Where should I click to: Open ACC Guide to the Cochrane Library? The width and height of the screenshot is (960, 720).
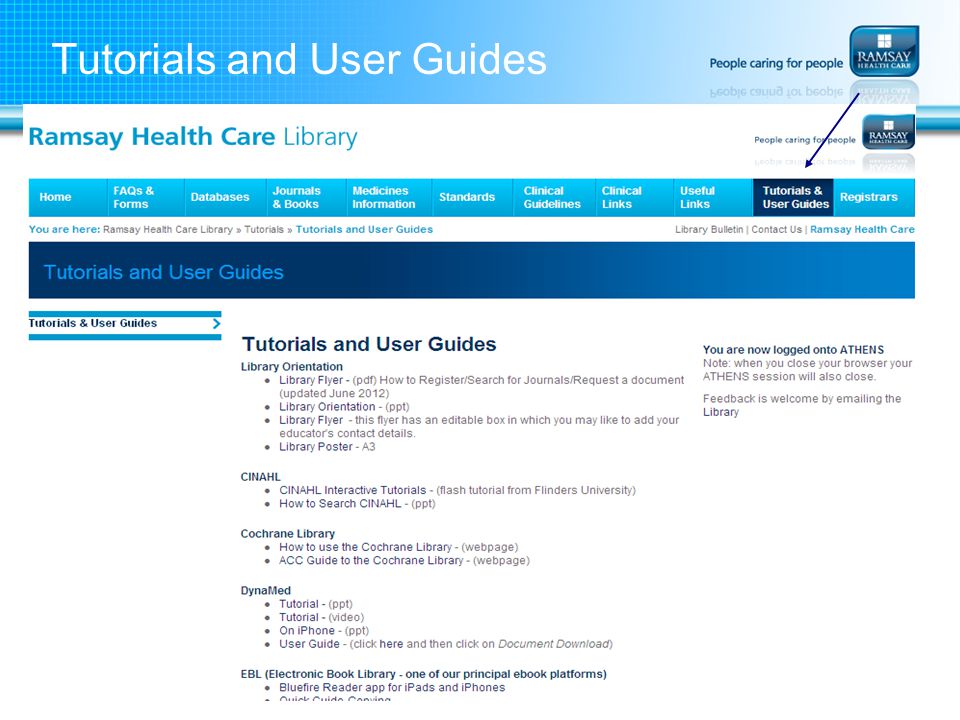click(371, 561)
